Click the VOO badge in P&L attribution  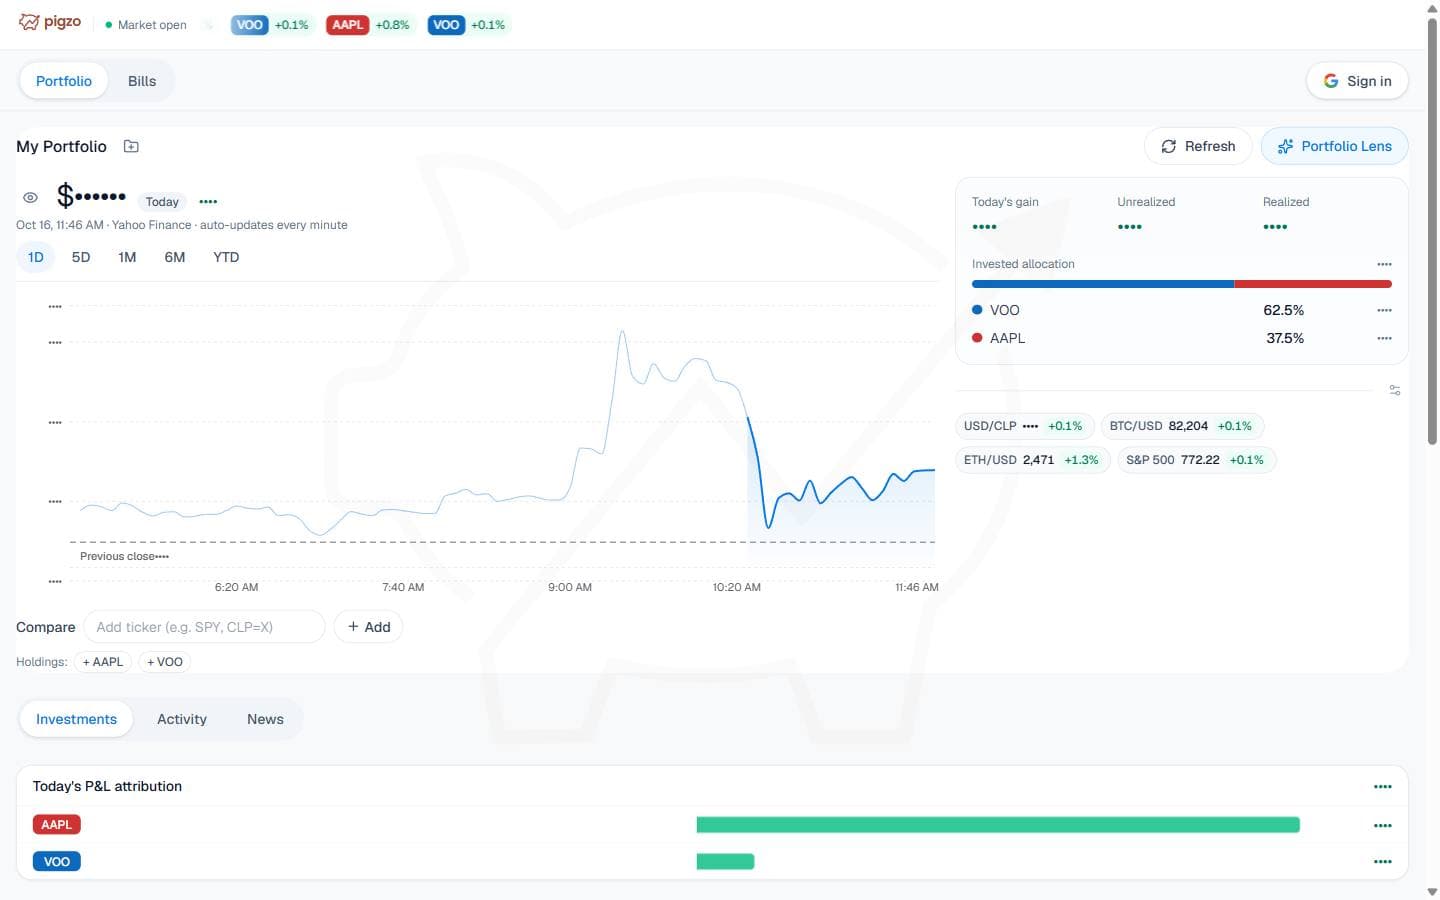point(56,861)
